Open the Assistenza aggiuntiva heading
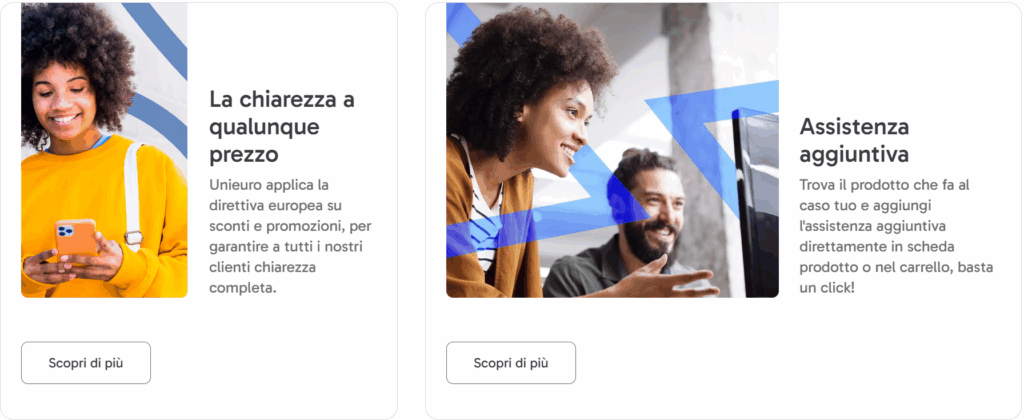This screenshot has height=420, width=1024. tap(854, 140)
